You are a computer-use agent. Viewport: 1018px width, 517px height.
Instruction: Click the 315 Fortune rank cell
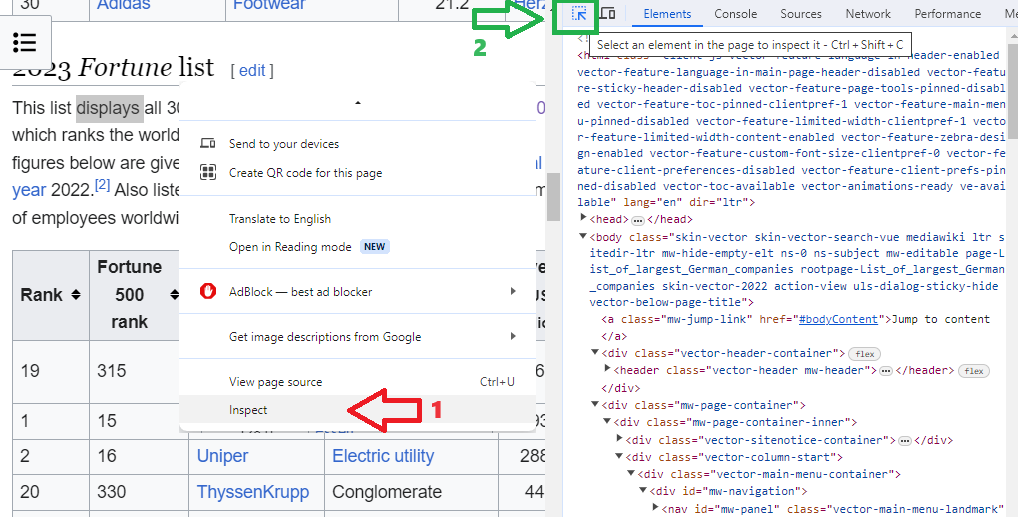(x=139, y=371)
